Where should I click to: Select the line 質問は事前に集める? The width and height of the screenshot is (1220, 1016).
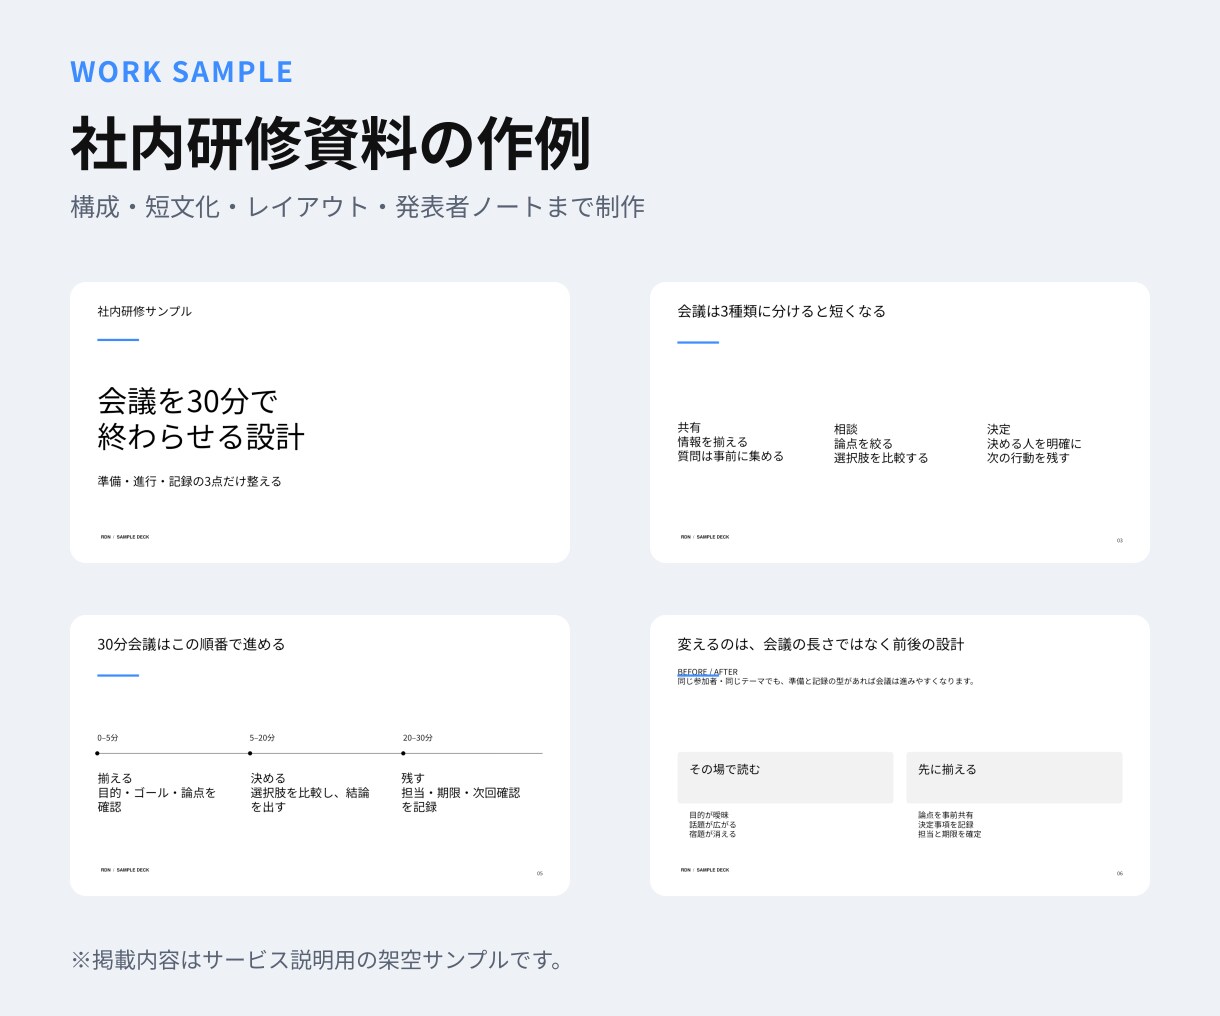click(730, 456)
